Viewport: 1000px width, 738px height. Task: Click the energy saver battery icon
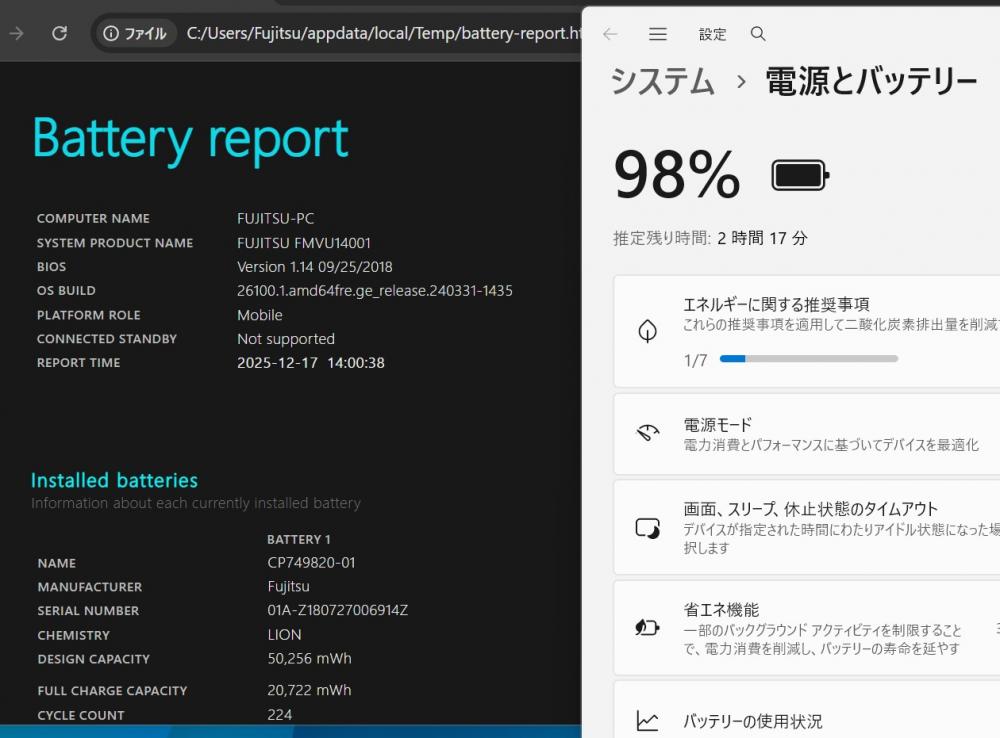648,627
